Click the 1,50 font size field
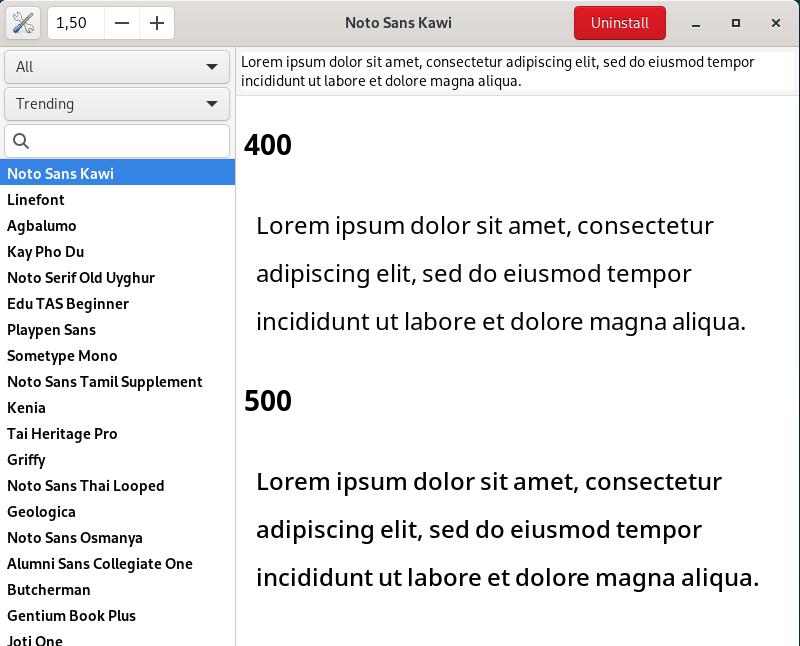The image size is (800, 646). 77,23
